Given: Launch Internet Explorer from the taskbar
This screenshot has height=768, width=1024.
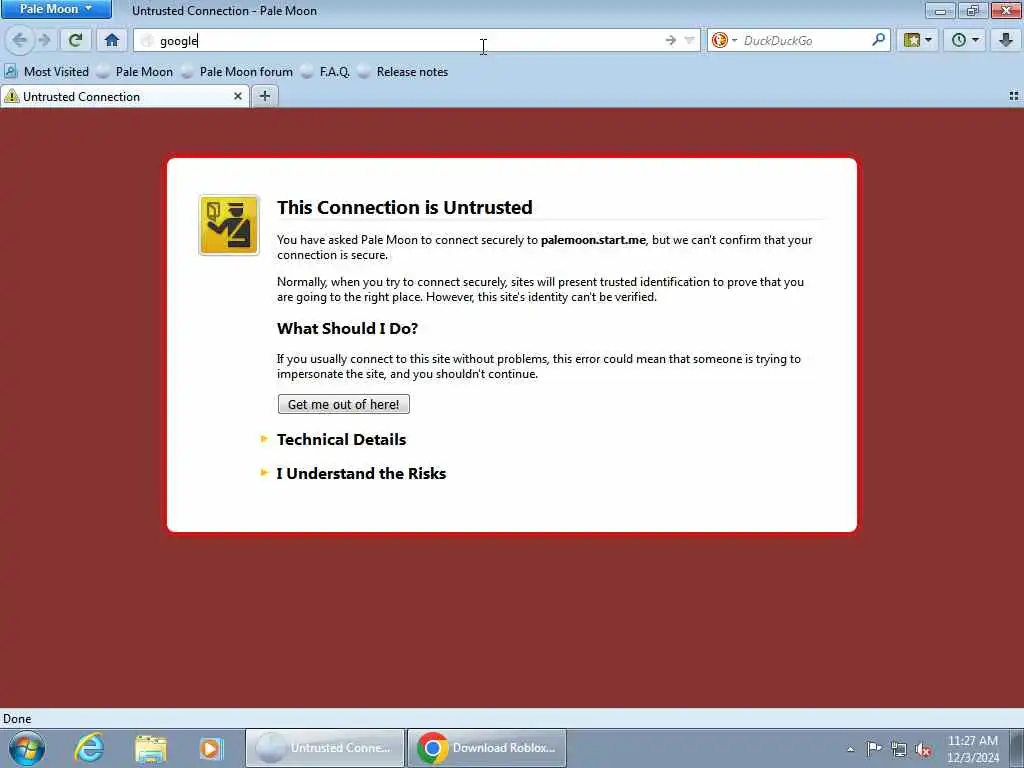Looking at the screenshot, I should tap(89, 748).
